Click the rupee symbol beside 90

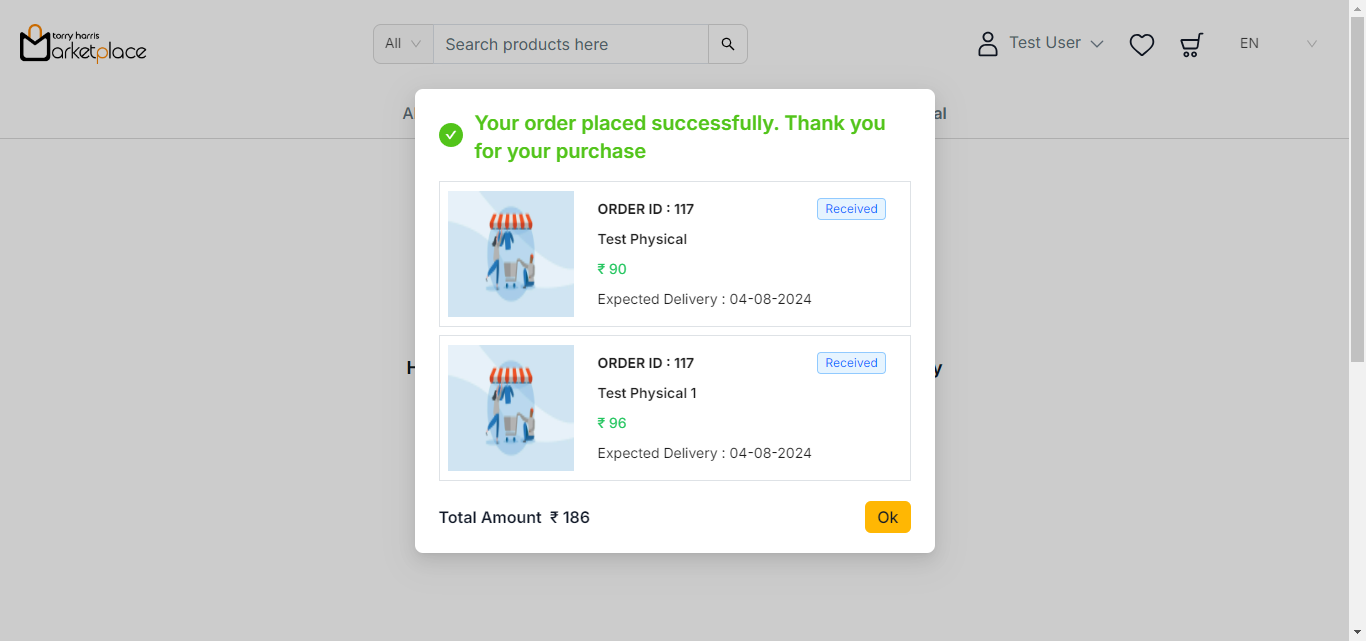click(602, 269)
